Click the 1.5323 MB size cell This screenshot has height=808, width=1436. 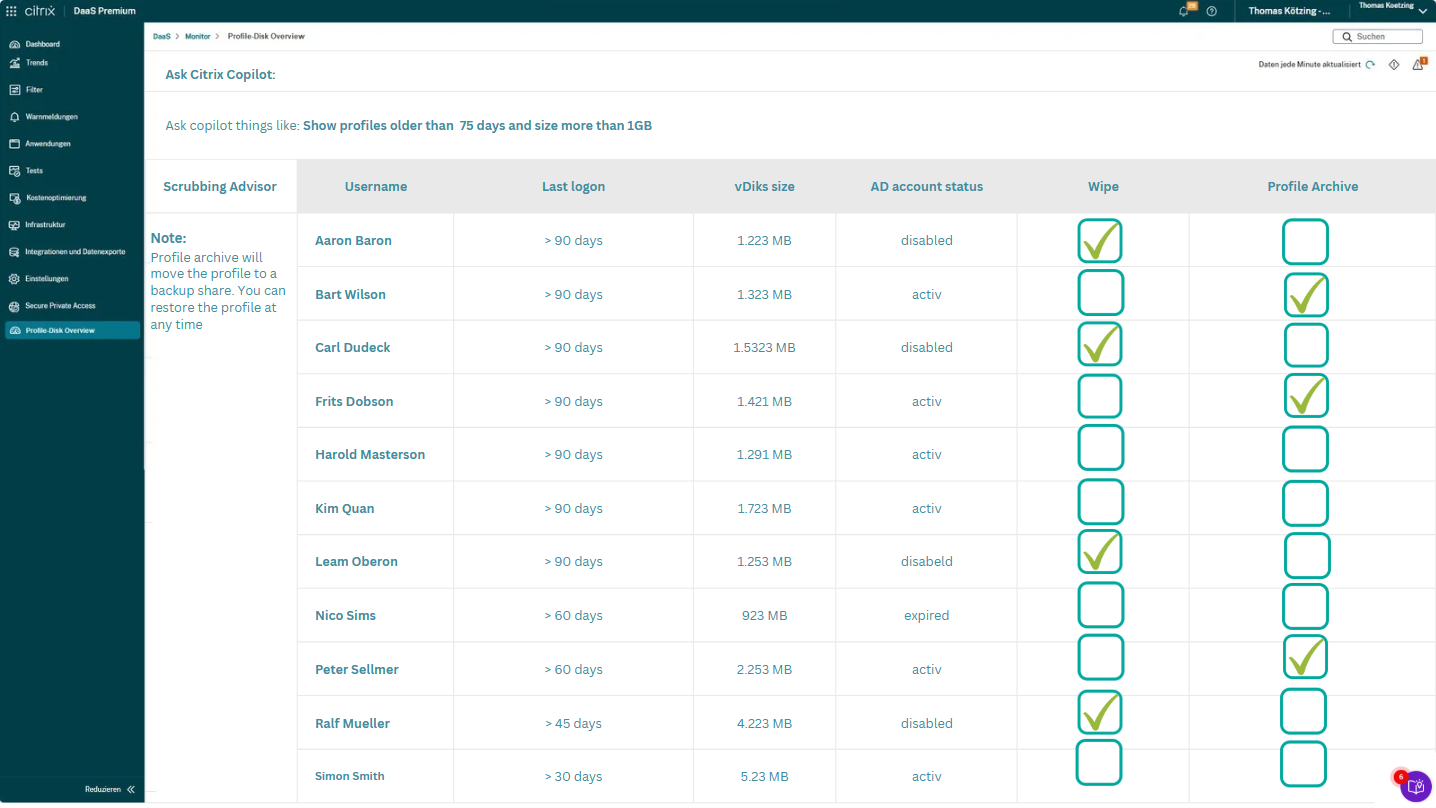pyautogui.click(x=764, y=348)
